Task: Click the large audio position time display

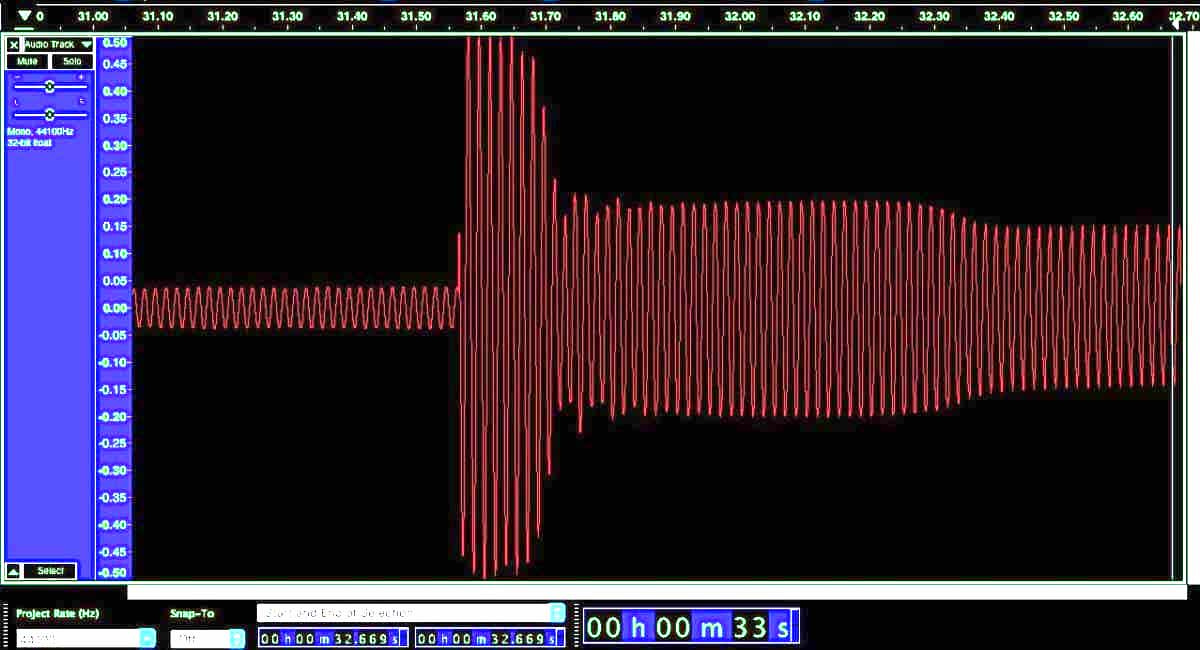Action: click(690, 628)
